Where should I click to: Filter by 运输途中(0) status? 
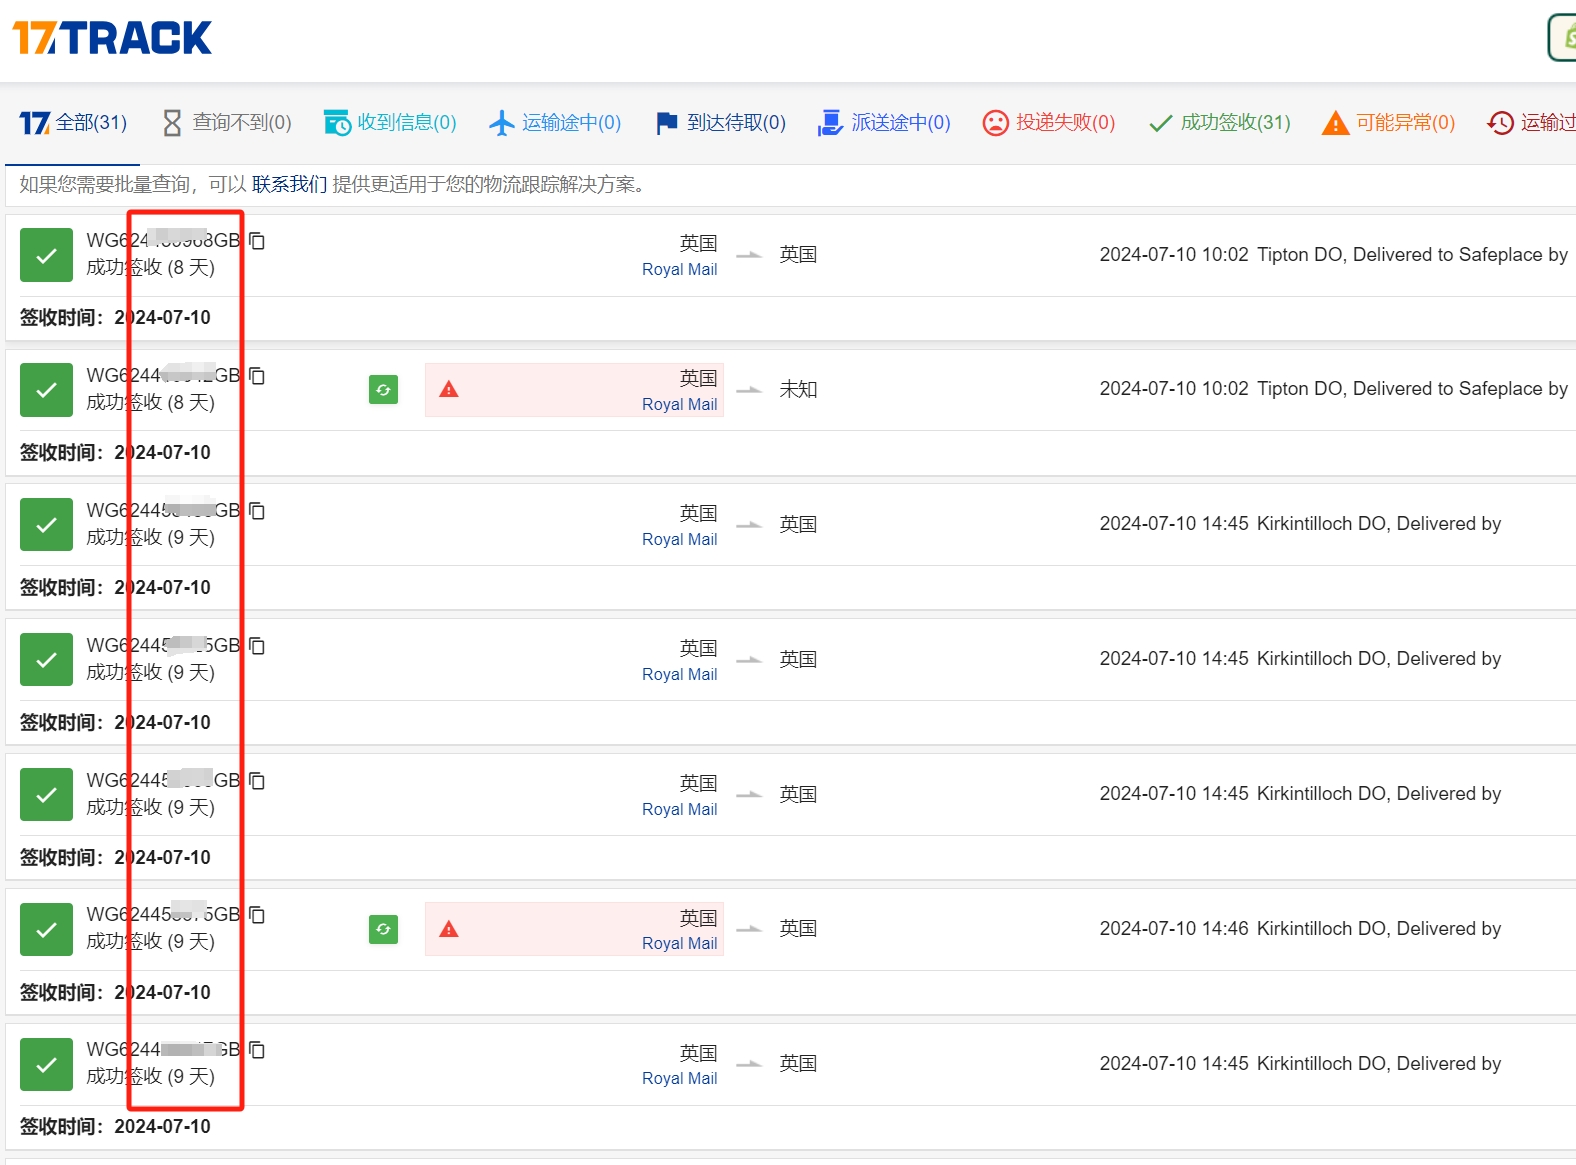pos(555,123)
